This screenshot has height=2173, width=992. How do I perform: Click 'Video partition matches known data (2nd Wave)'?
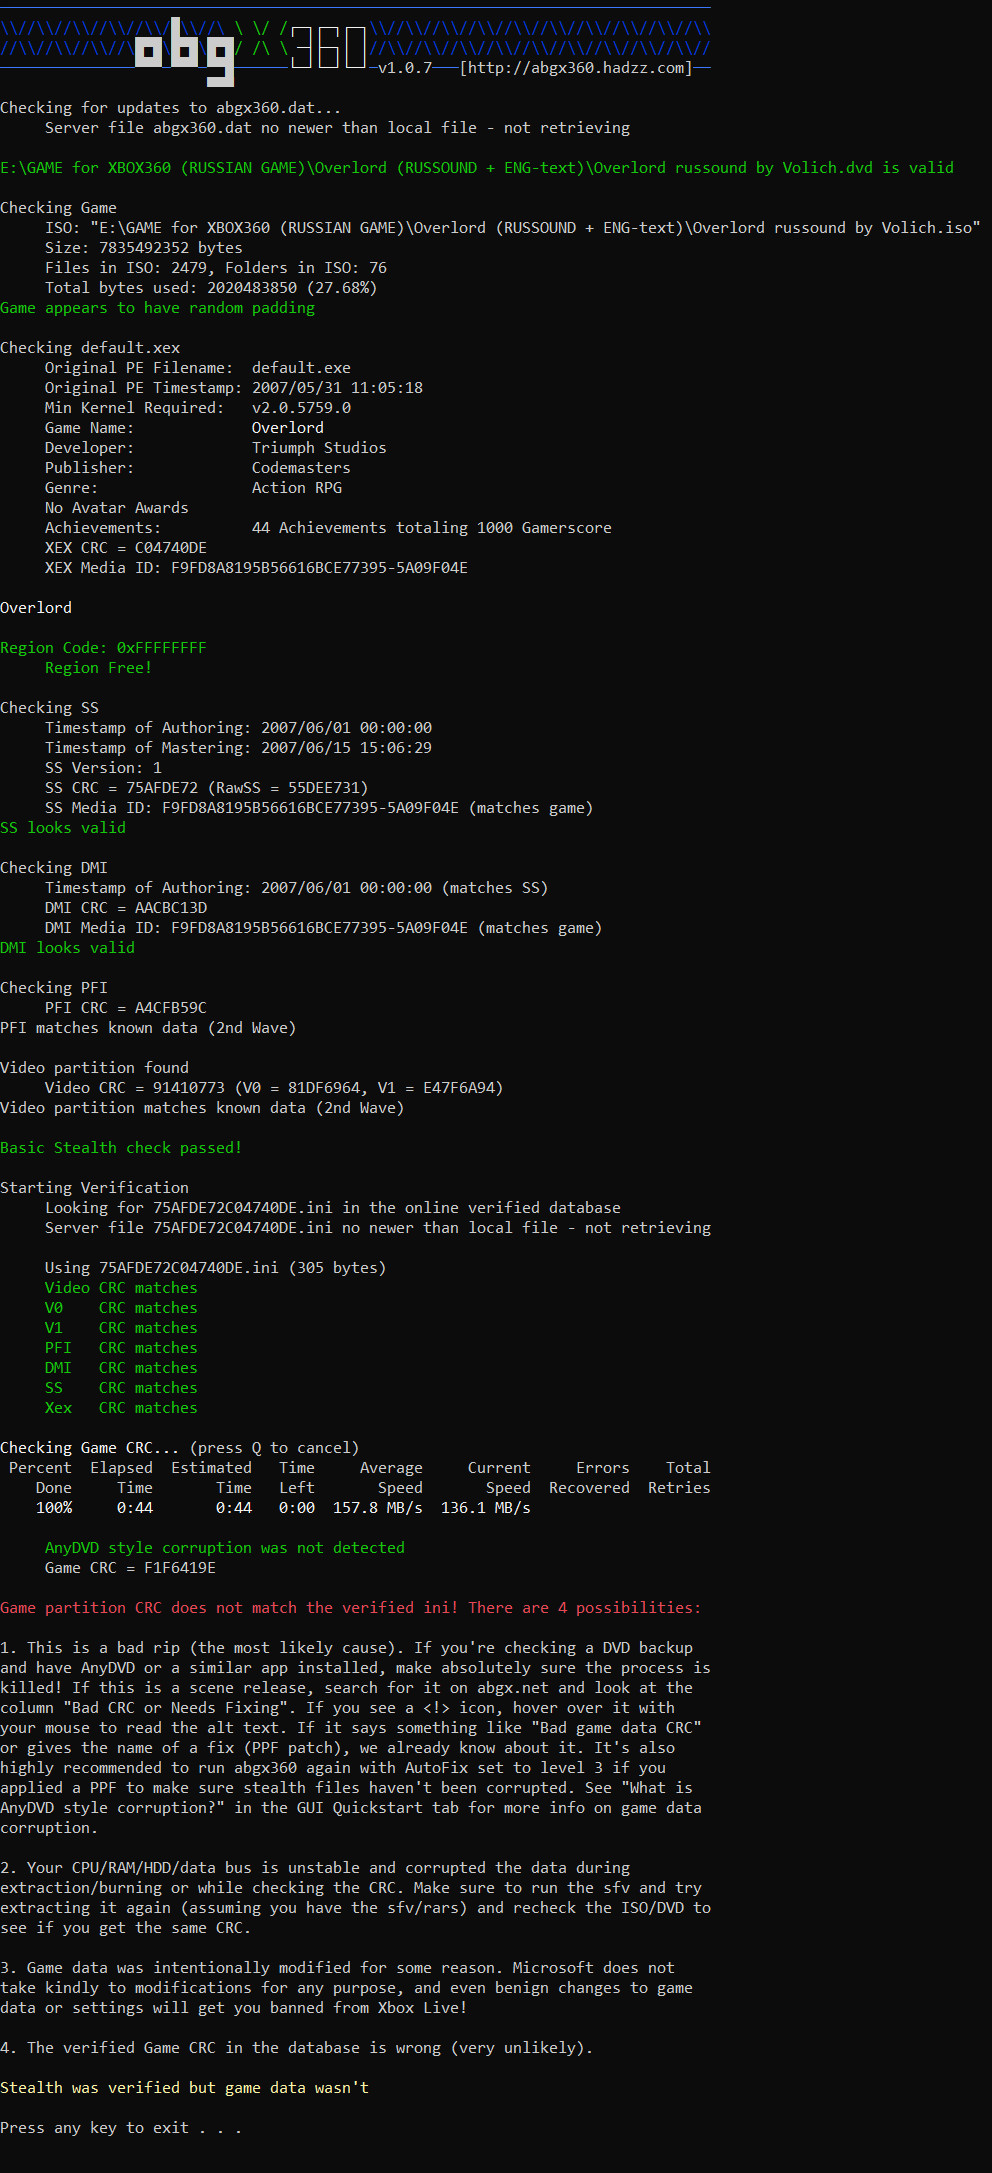pos(202,1108)
